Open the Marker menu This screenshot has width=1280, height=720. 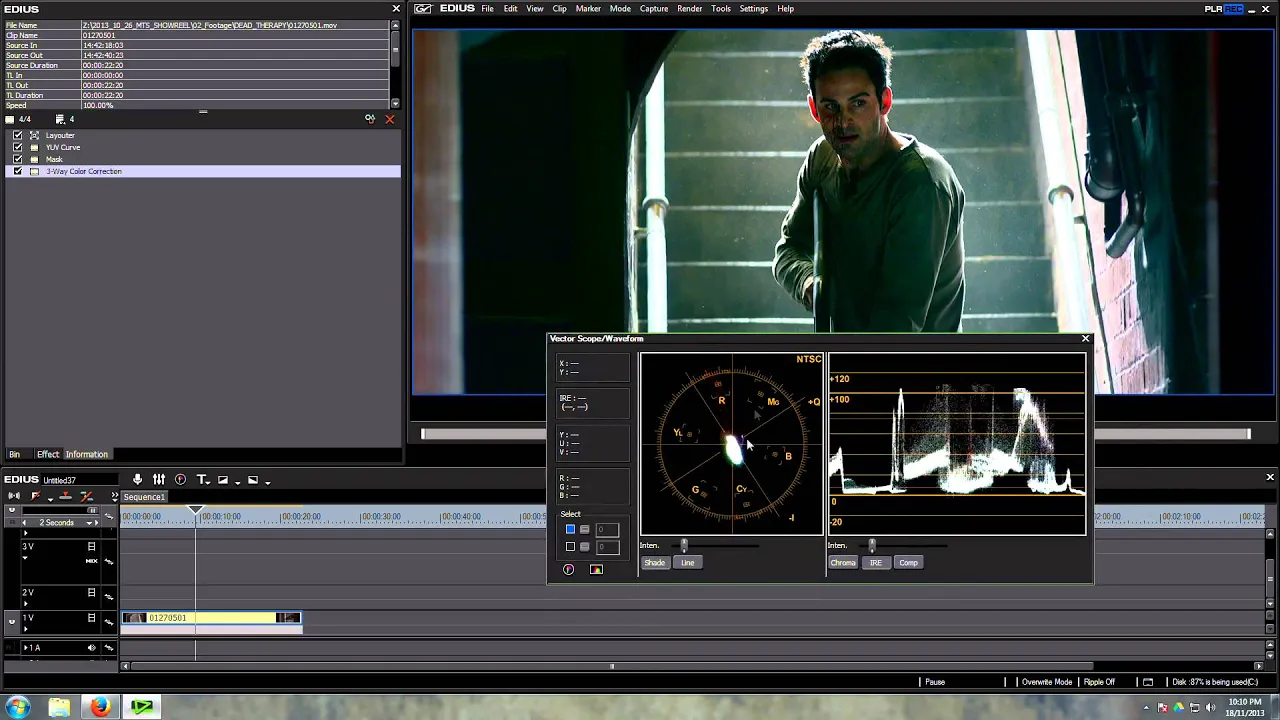588,9
